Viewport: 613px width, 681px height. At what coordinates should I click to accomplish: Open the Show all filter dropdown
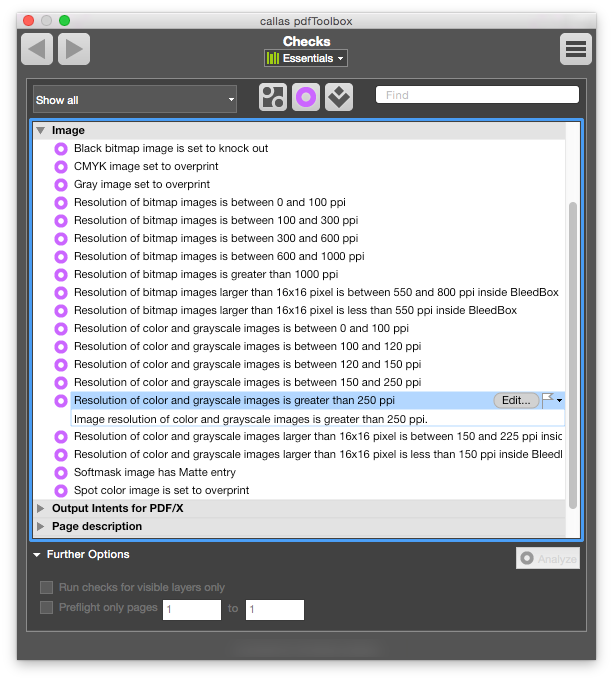(x=135, y=99)
